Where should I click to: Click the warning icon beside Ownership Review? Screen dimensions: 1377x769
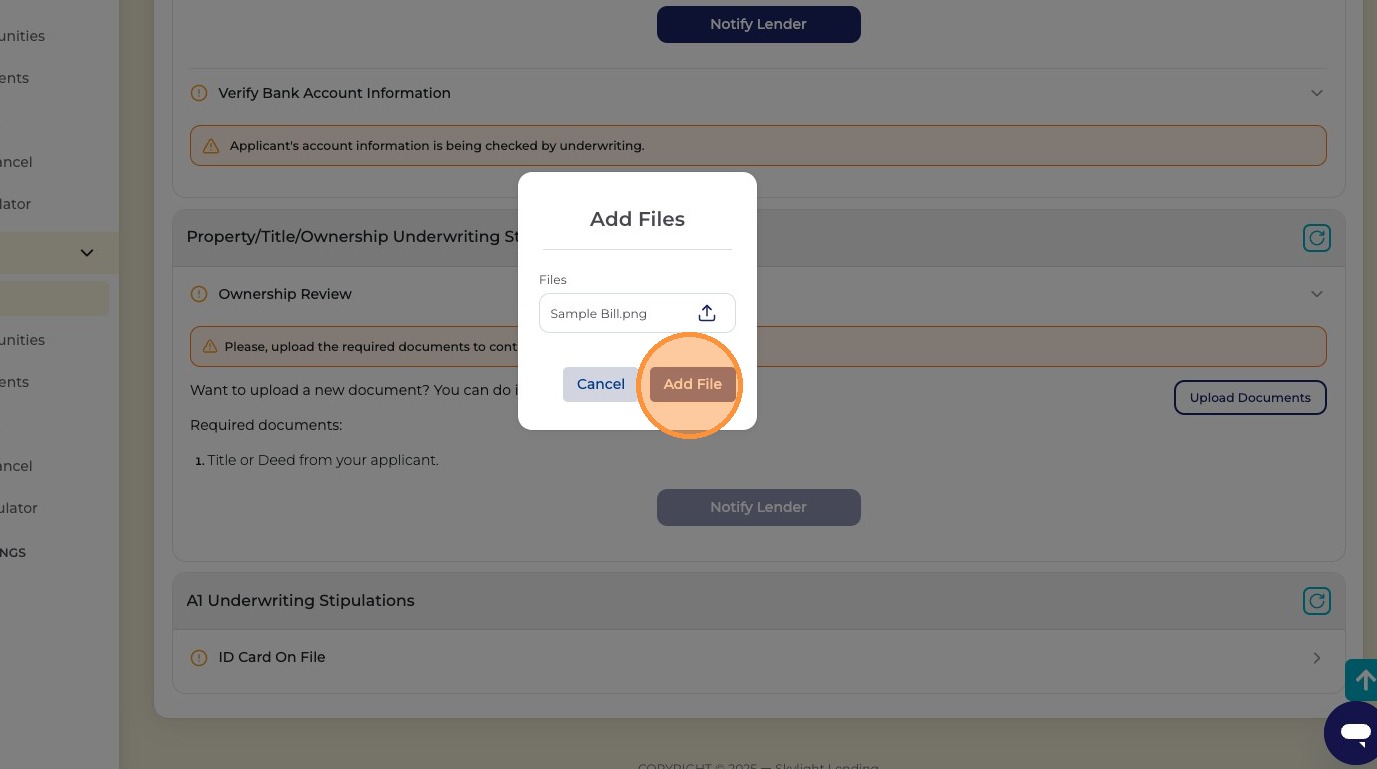point(198,294)
